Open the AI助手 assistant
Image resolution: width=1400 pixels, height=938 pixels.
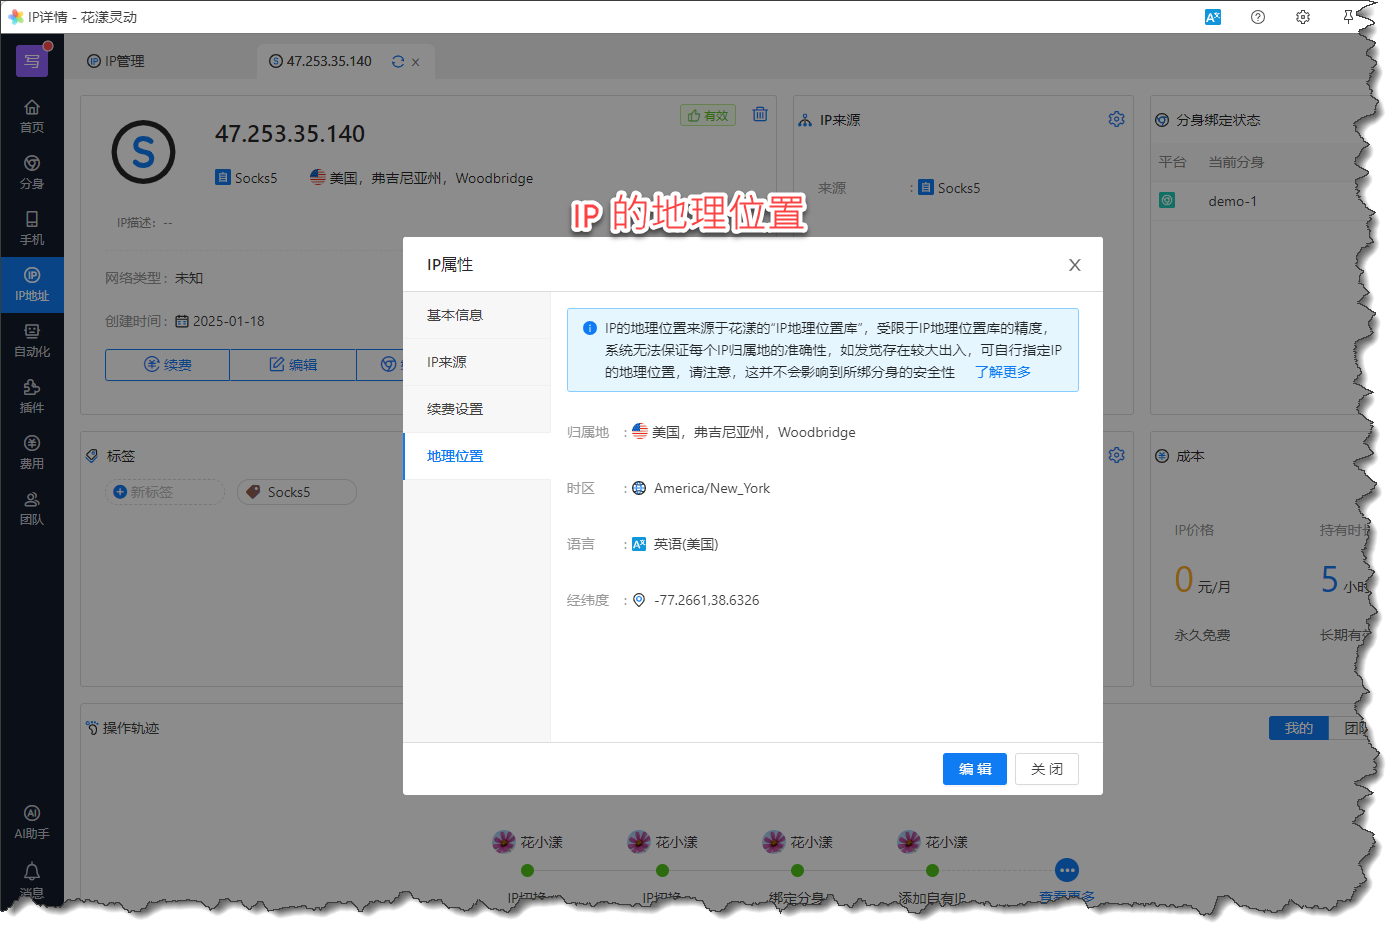pos(32,821)
